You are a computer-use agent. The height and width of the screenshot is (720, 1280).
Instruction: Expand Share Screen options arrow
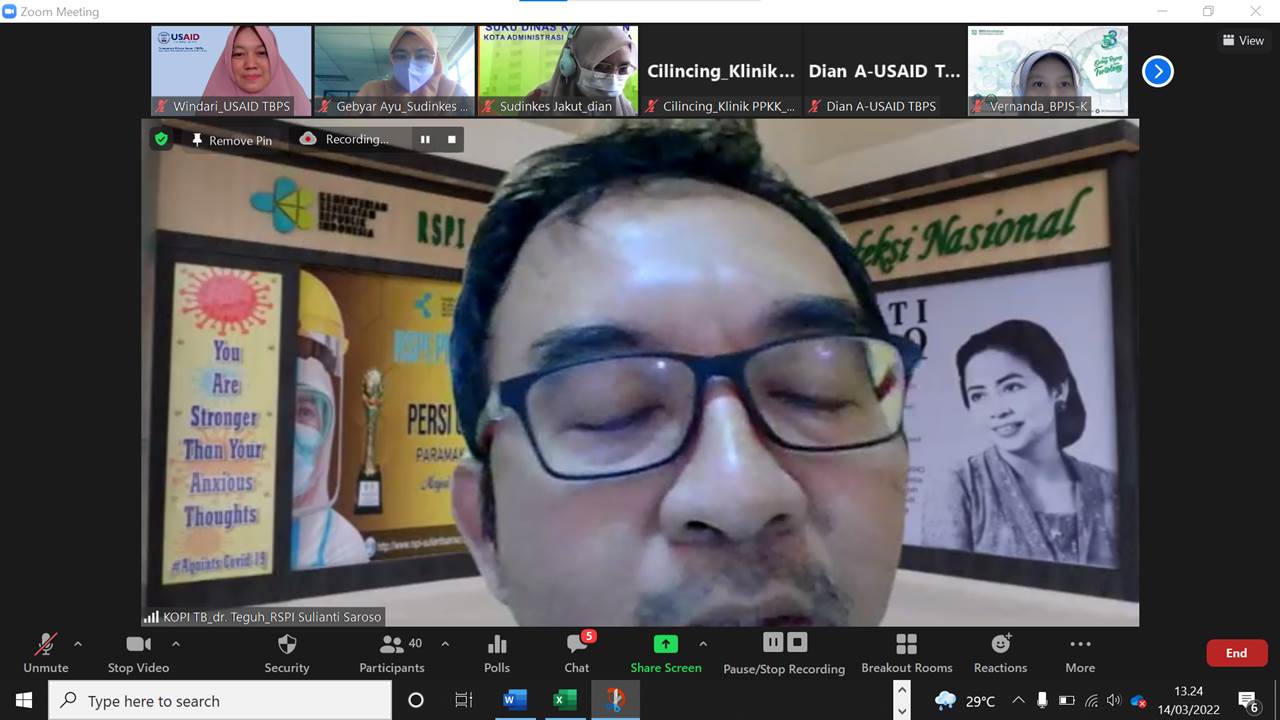point(703,644)
